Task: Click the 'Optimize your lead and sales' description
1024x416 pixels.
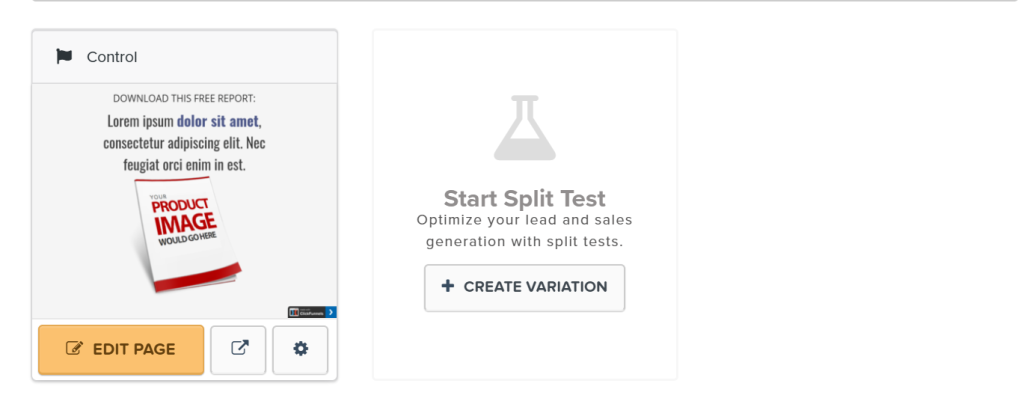Action: pyautogui.click(x=524, y=220)
